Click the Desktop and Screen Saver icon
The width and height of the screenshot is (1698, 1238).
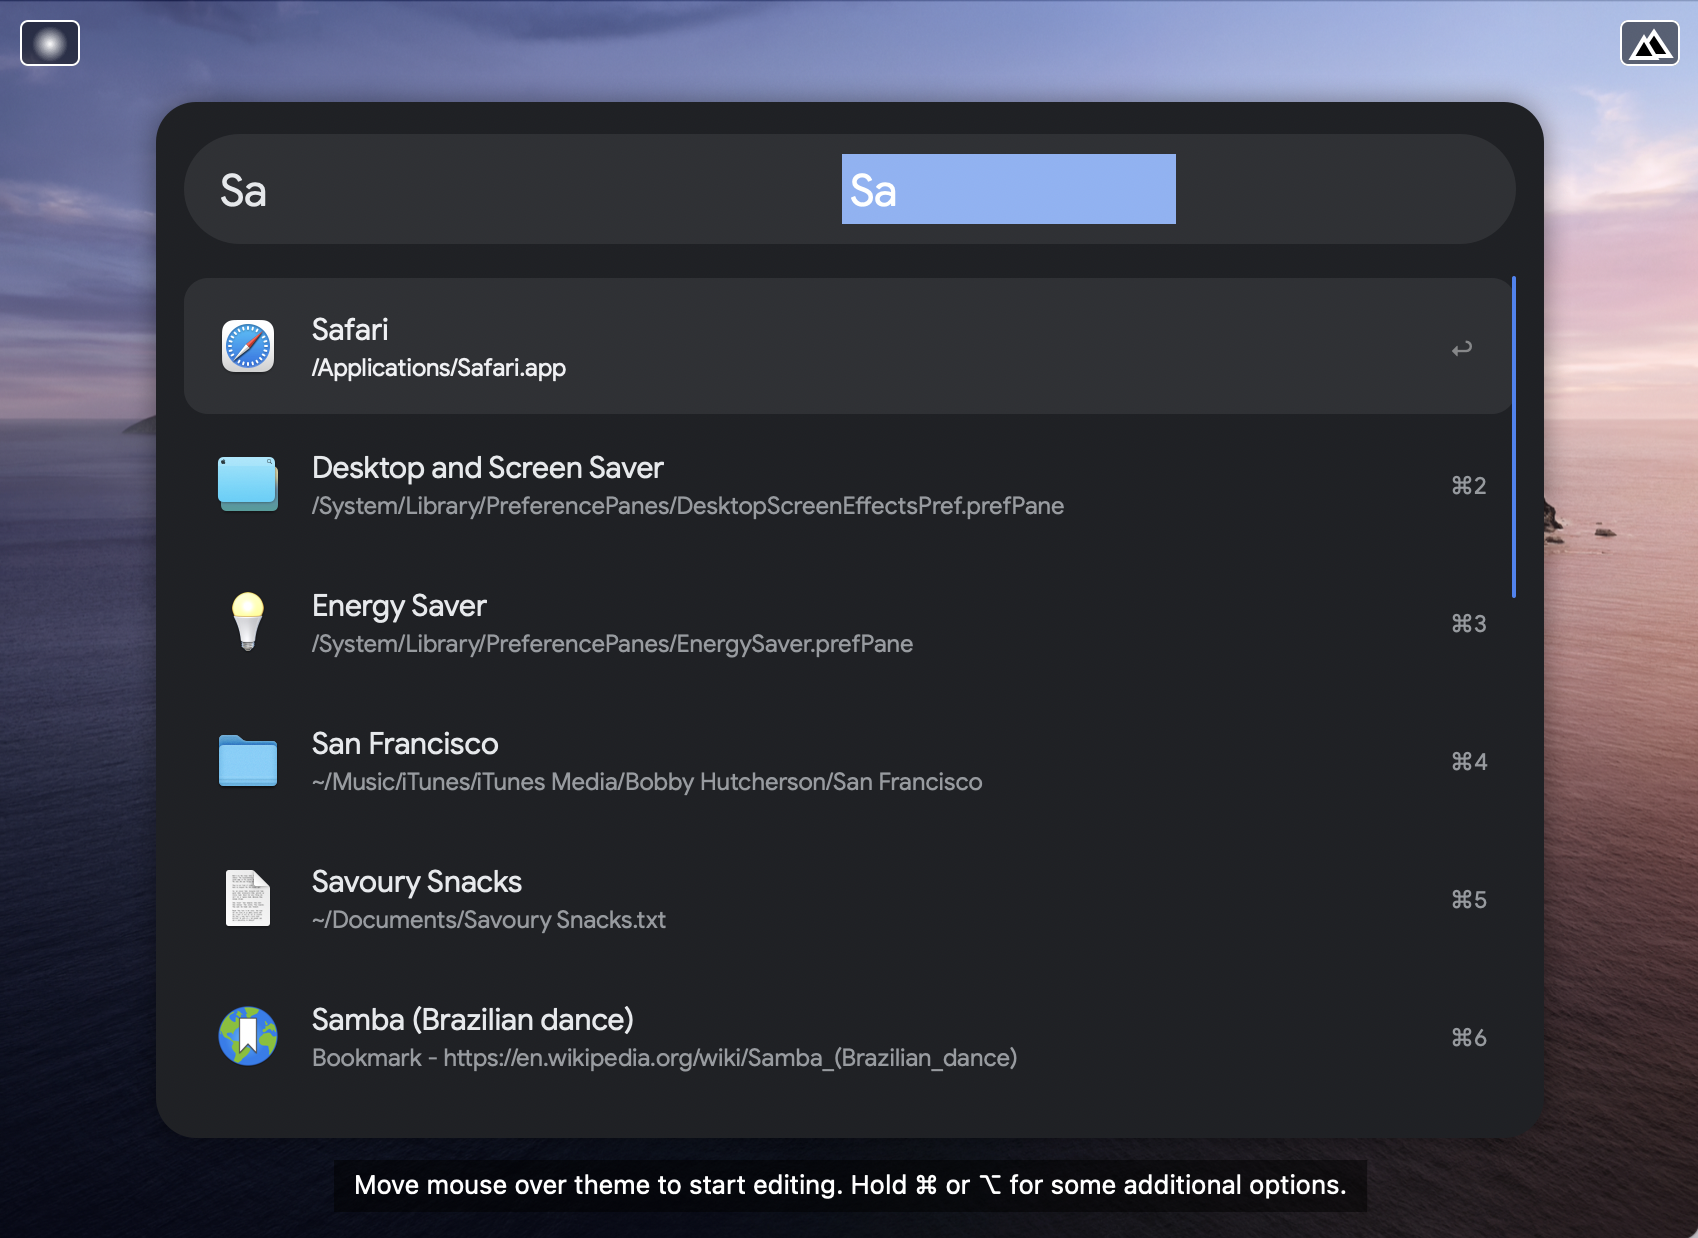pyautogui.click(x=248, y=484)
